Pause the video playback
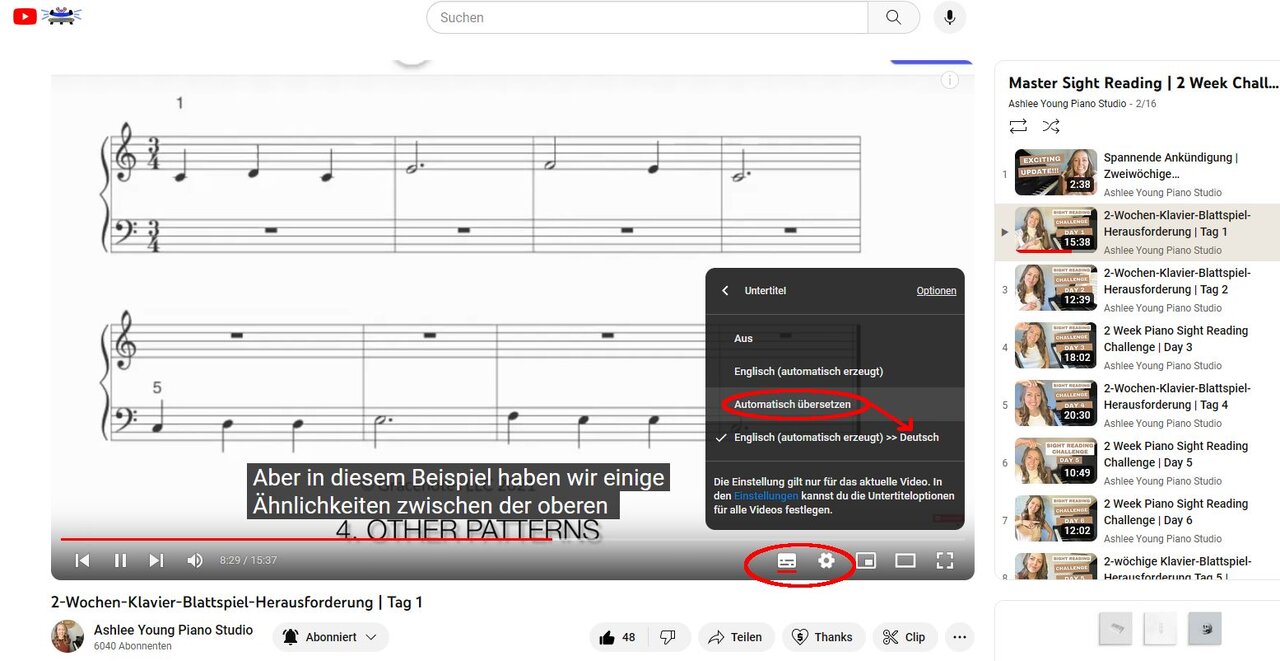This screenshot has height=661, width=1280. (x=120, y=560)
